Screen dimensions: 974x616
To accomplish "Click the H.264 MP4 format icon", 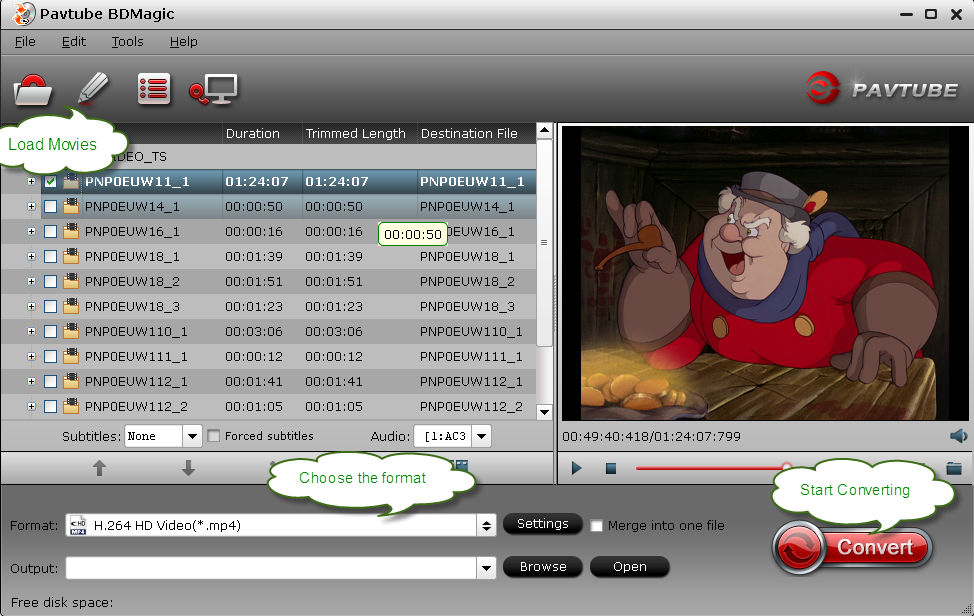I will [x=78, y=525].
